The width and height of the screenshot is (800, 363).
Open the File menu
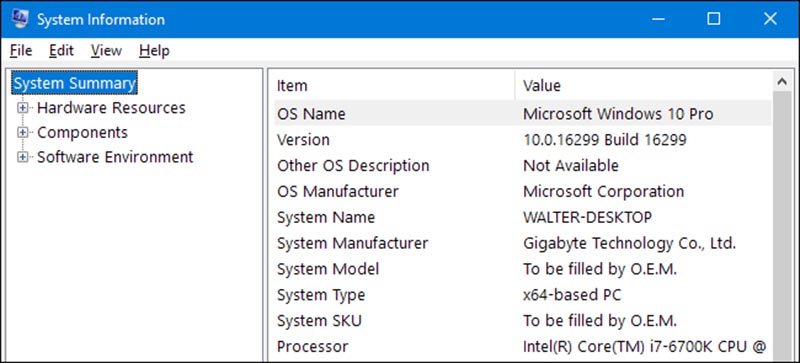pos(21,51)
